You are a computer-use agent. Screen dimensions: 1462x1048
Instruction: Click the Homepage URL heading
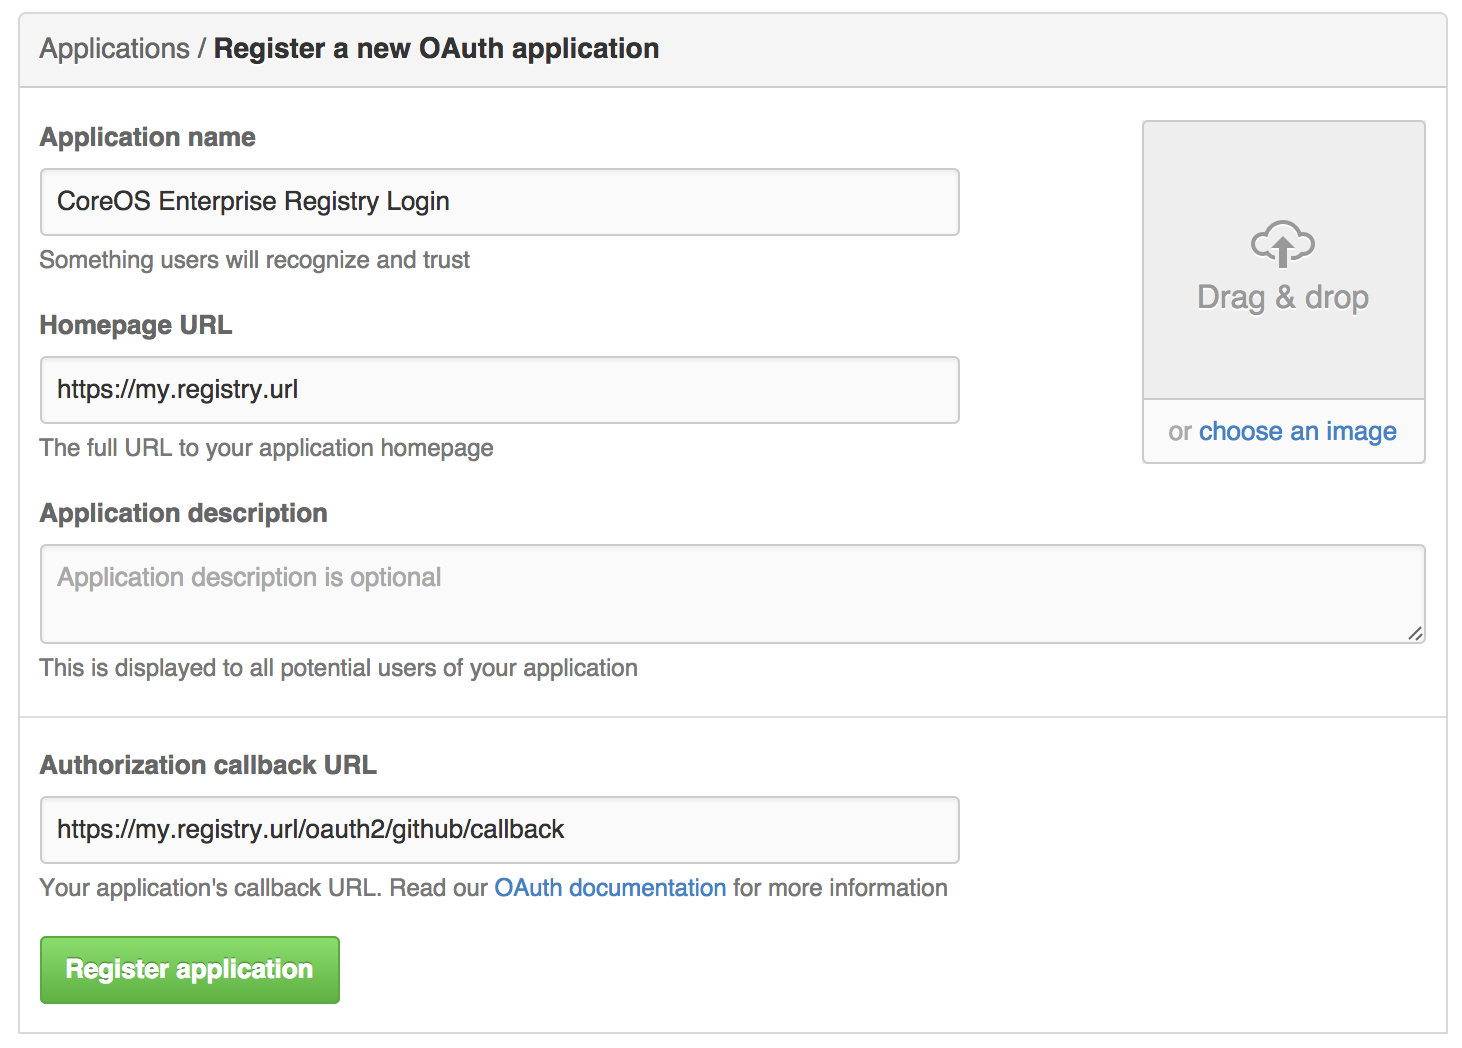tap(136, 325)
